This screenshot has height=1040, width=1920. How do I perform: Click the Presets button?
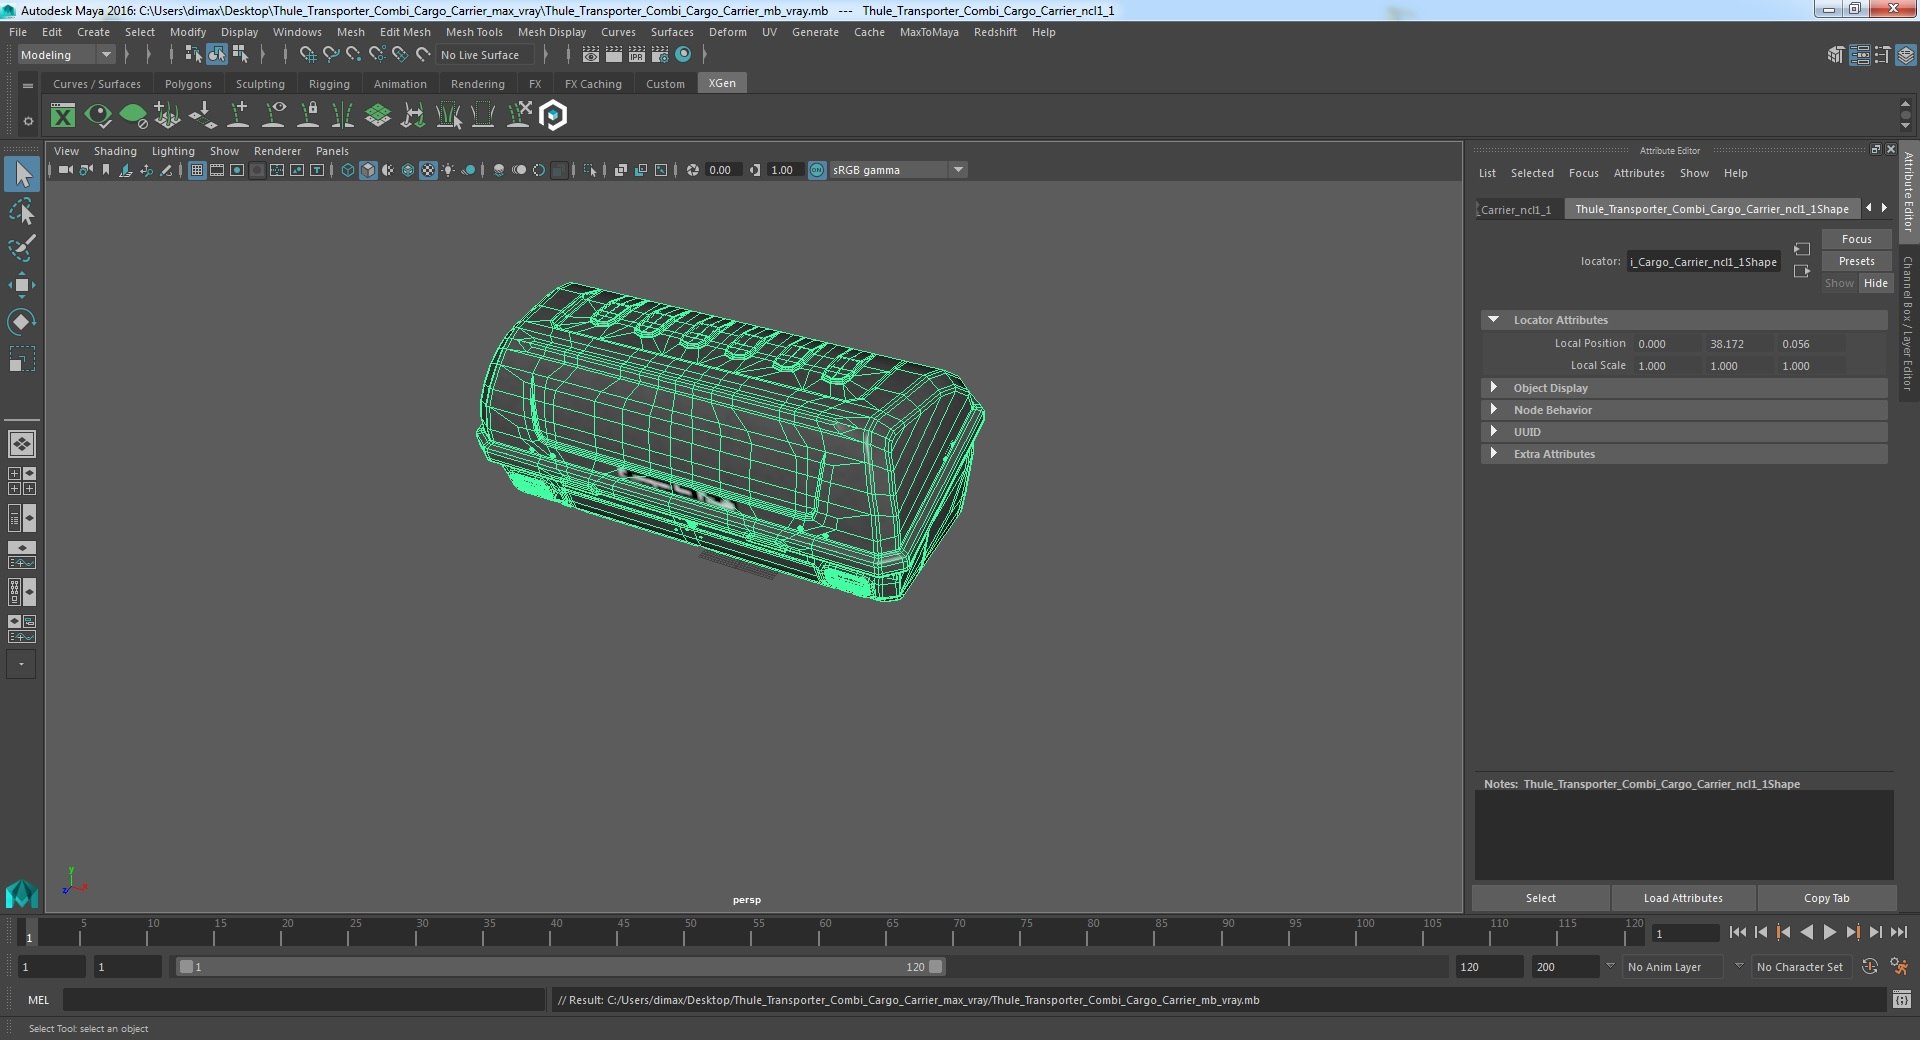tap(1856, 261)
